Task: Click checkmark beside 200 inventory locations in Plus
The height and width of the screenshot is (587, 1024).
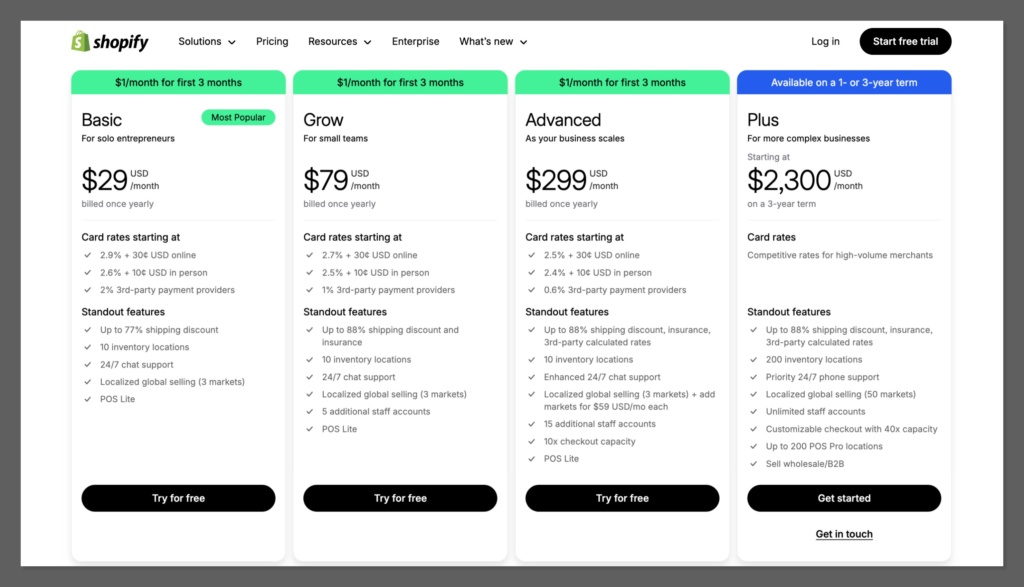Action: click(x=755, y=359)
